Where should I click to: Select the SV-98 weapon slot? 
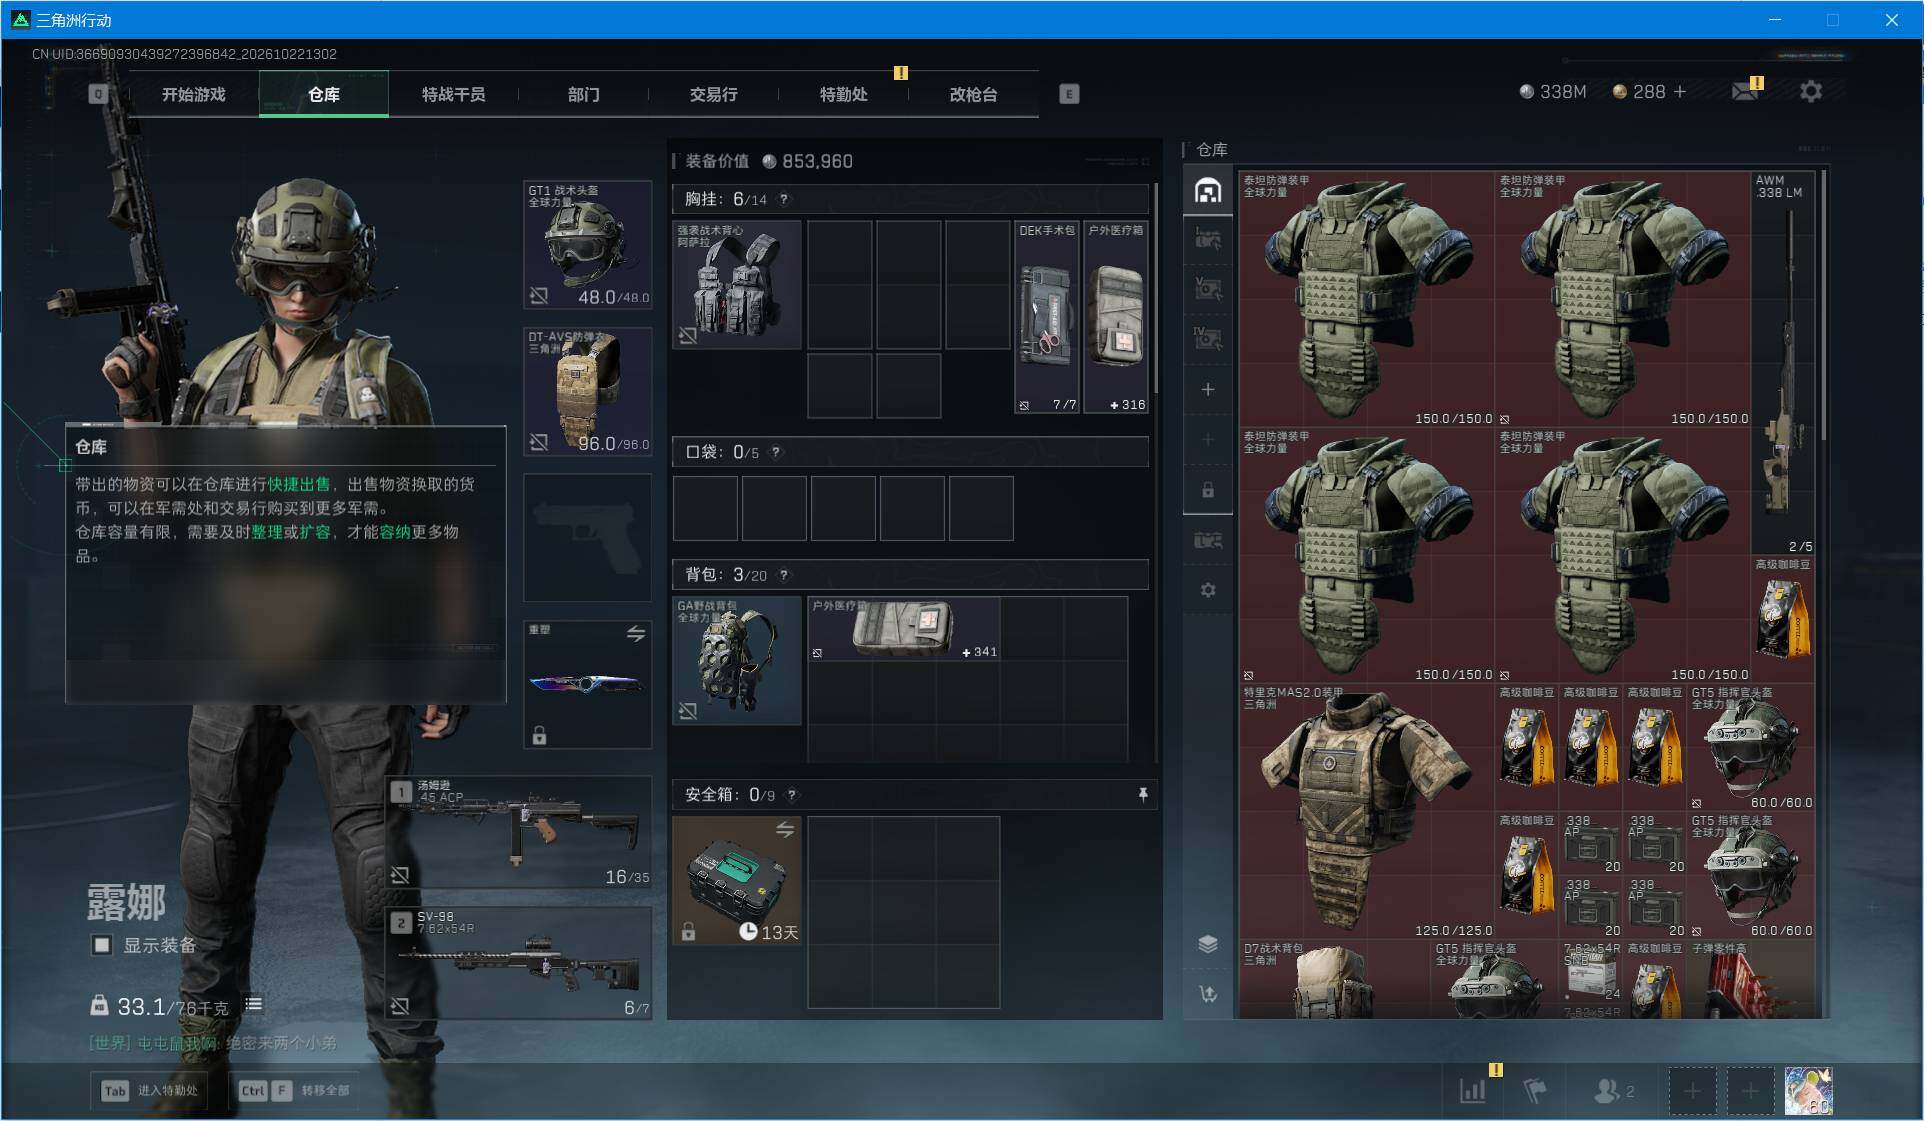[x=519, y=963]
